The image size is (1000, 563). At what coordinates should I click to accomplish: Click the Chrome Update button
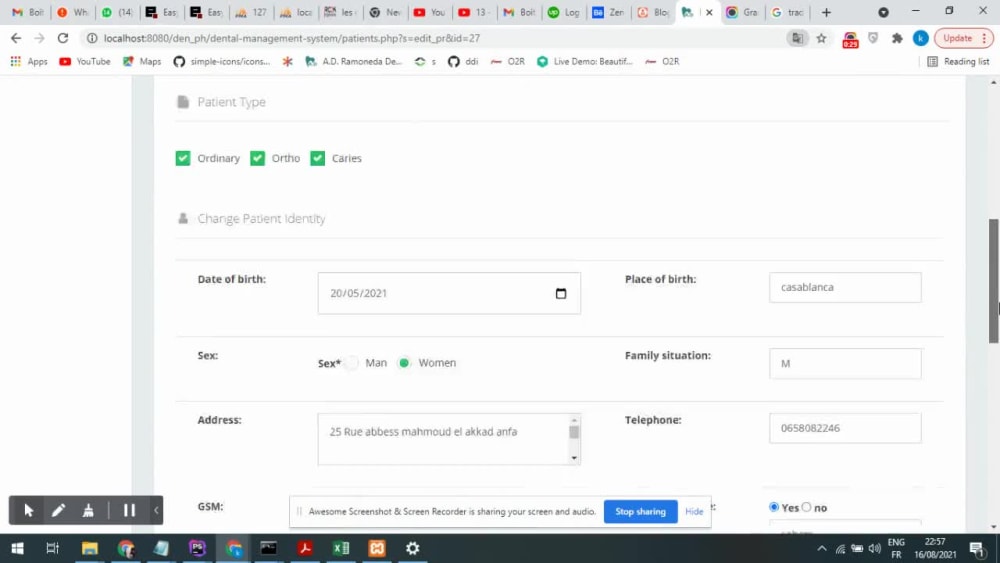[x=964, y=38]
